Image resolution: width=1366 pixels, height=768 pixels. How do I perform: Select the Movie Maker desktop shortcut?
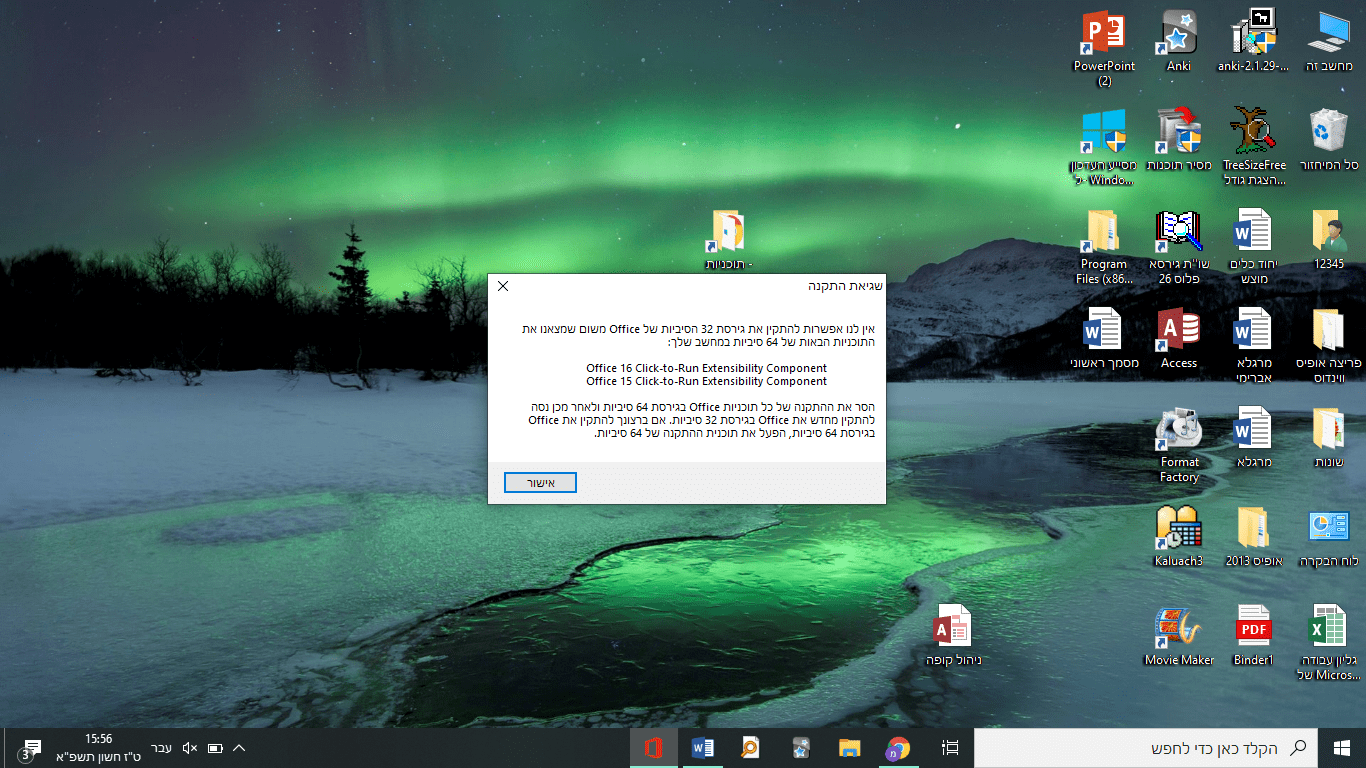tap(1179, 636)
